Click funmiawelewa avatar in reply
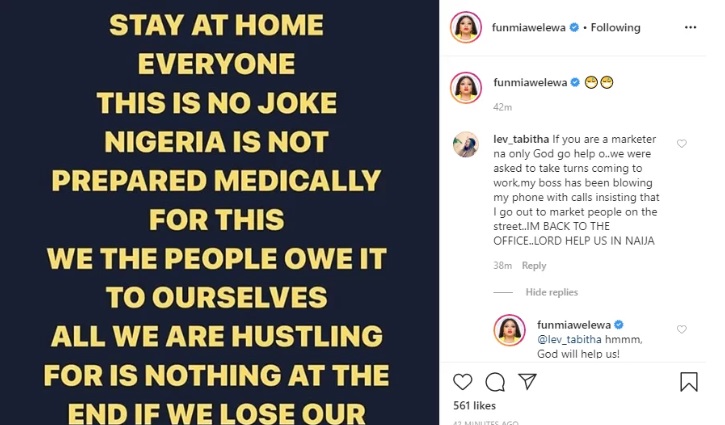The height and width of the screenshot is (425, 725). pos(511,330)
